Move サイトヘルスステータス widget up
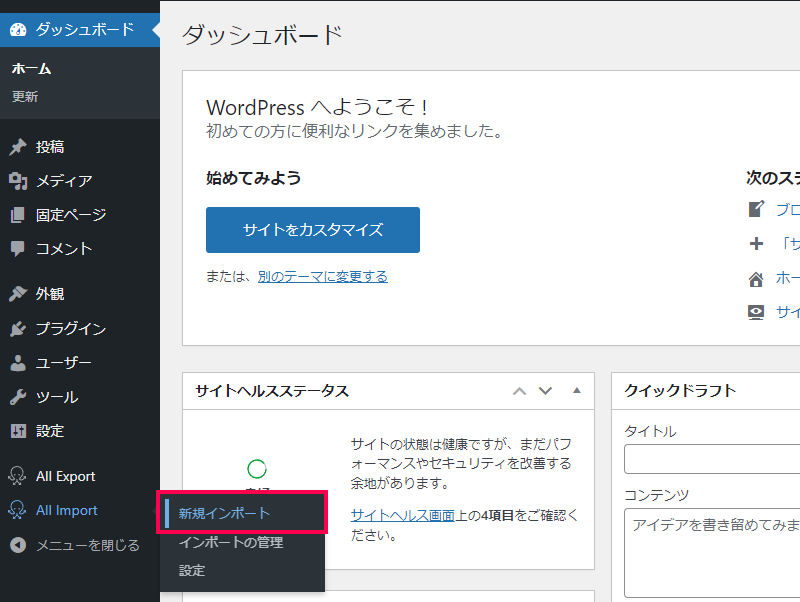Image resolution: width=800 pixels, height=602 pixels. click(519, 391)
